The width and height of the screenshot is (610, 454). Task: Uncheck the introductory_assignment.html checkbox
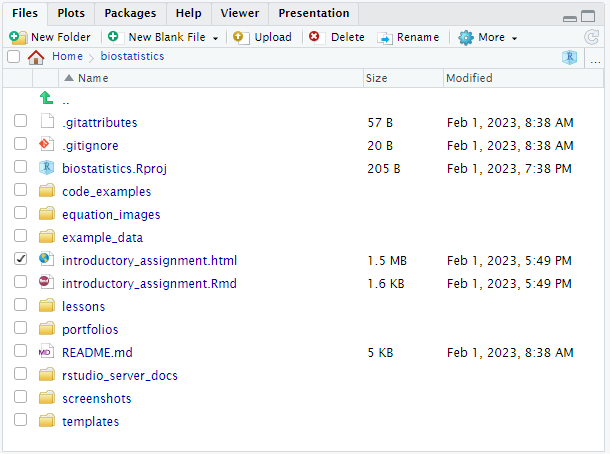[20, 259]
